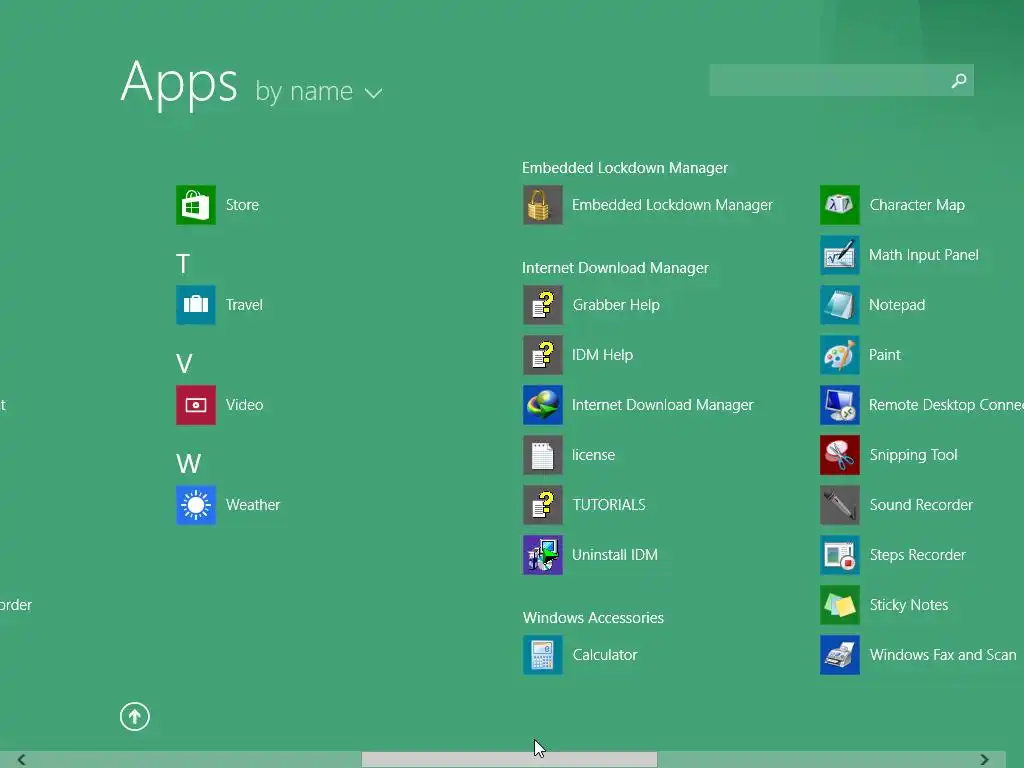1024x768 pixels.
Task: Open Windows Fax and Scan icon
Action: pyautogui.click(x=840, y=655)
